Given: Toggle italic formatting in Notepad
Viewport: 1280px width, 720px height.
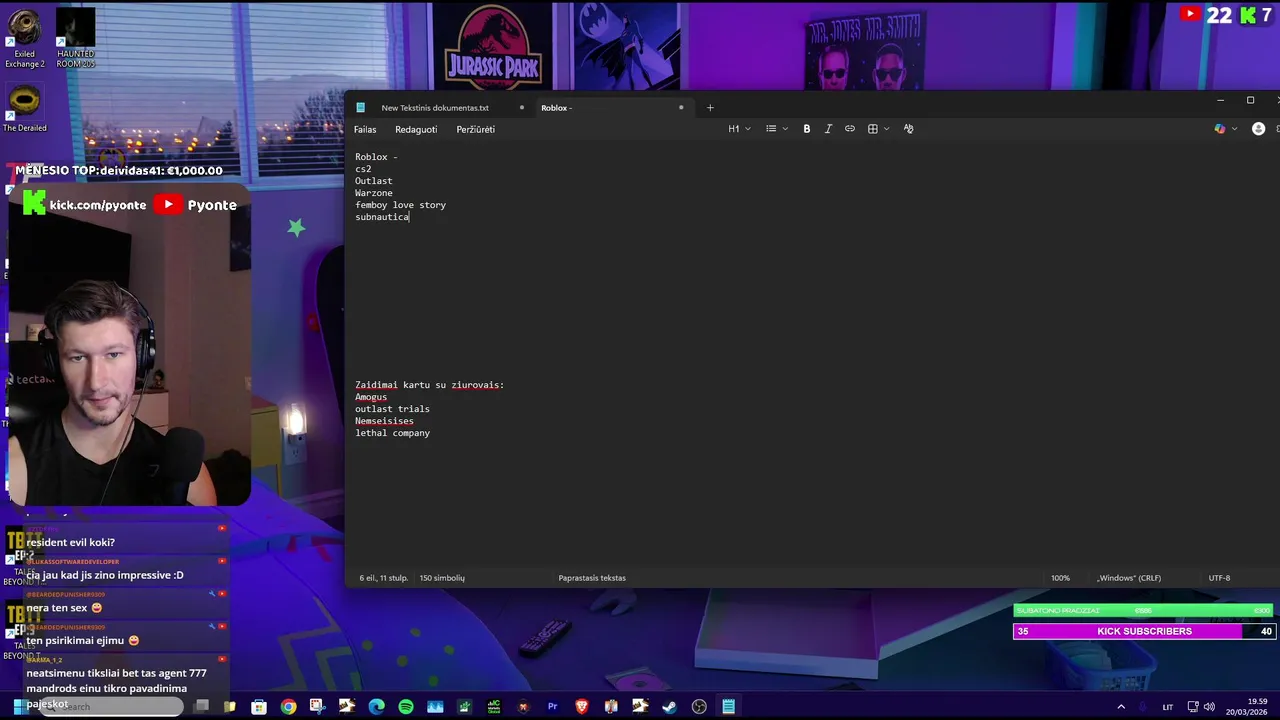Looking at the screenshot, I should pyautogui.click(x=828, y=129).
